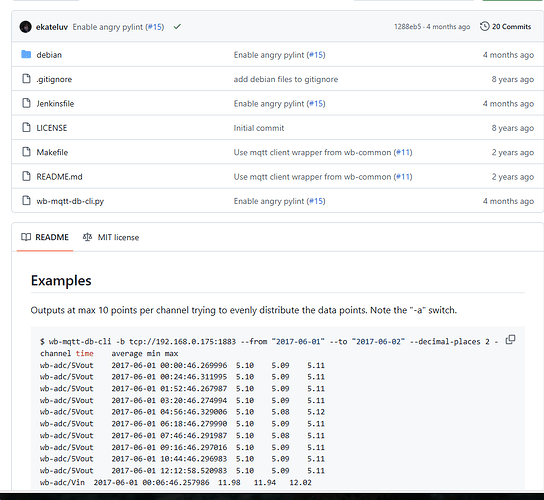Switch to the README tab
The image size is (544, 500).
point(45,237)
